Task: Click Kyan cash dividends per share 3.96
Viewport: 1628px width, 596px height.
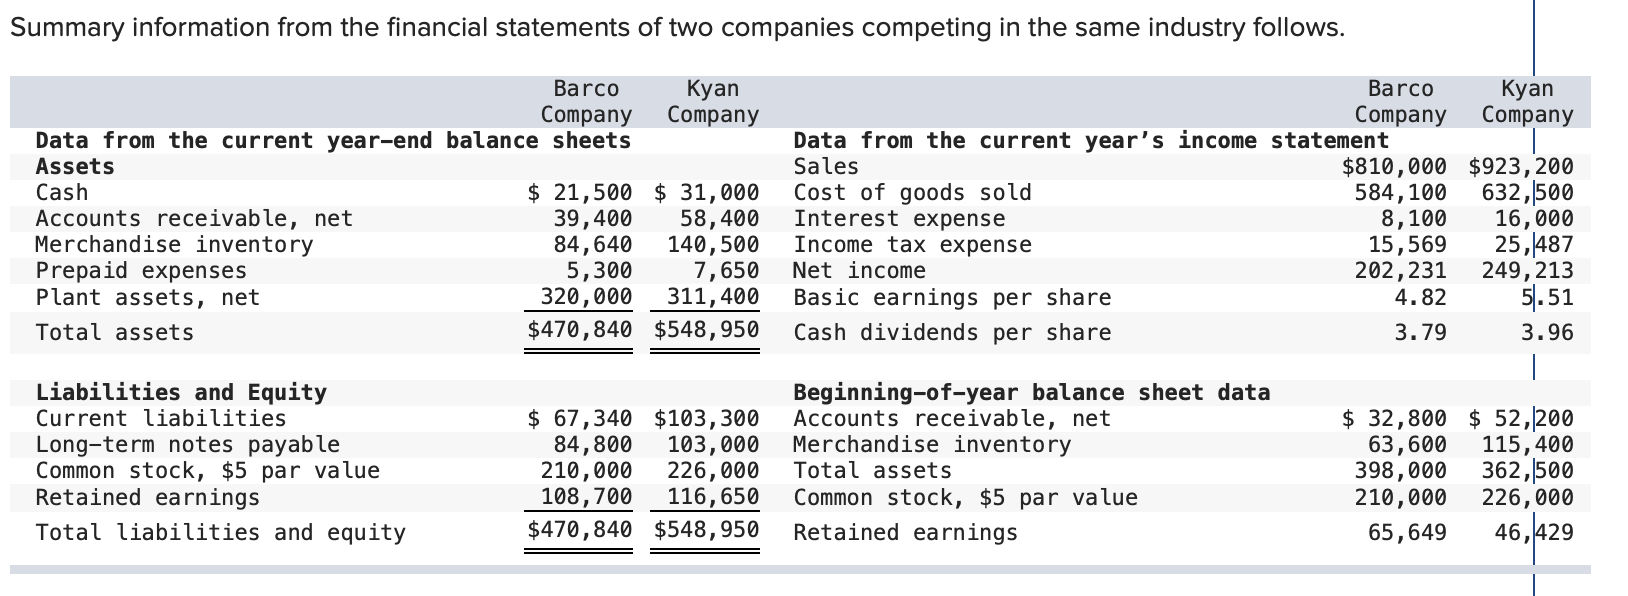Action: 1547,332
